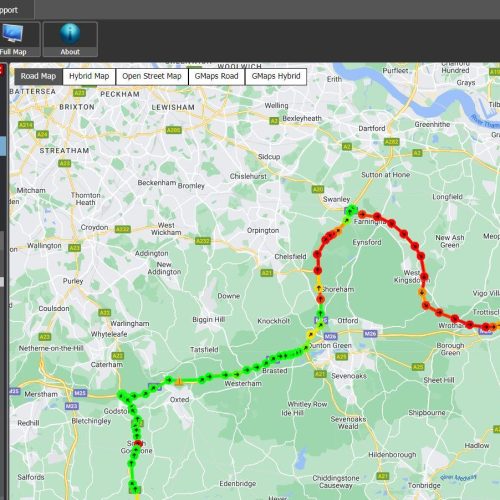The height and width of the screenshot is (500, 500).
Task: Click the green cluster marker near Godstone junction
Action: tap(122, 395)
